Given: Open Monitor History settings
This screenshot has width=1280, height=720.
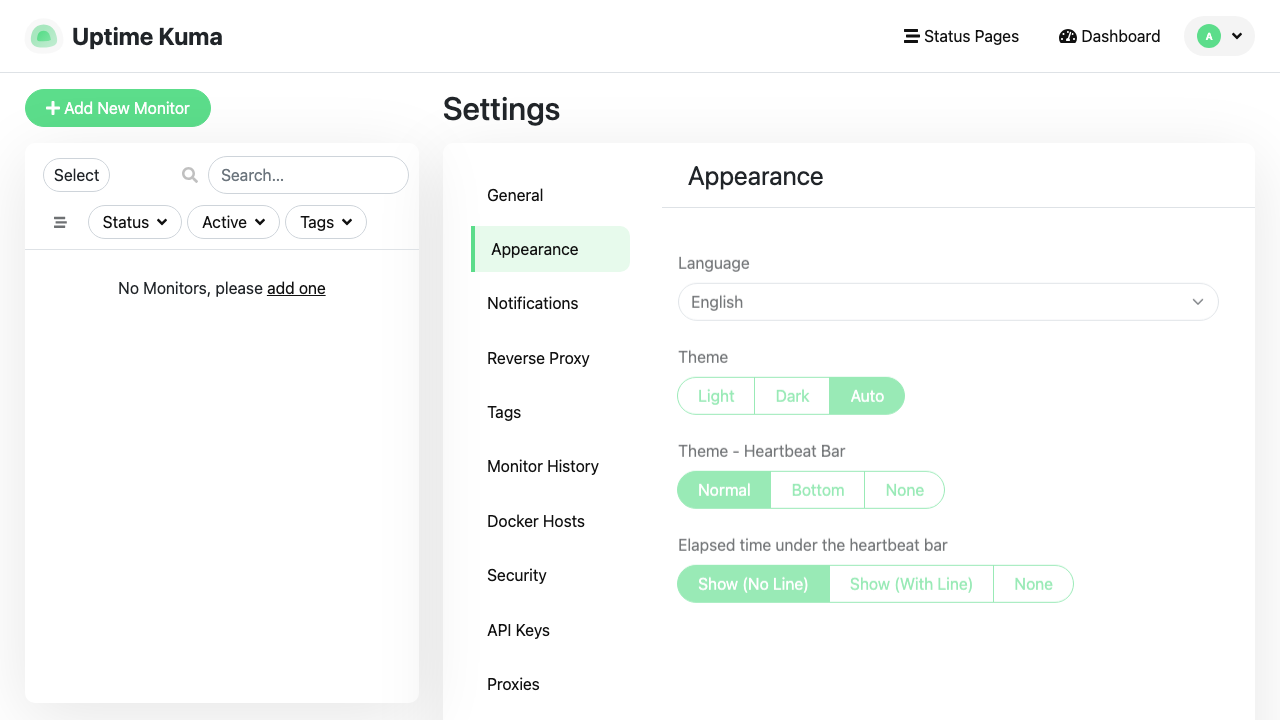Looking at the screenshot, I should click(x=551, y=466).
